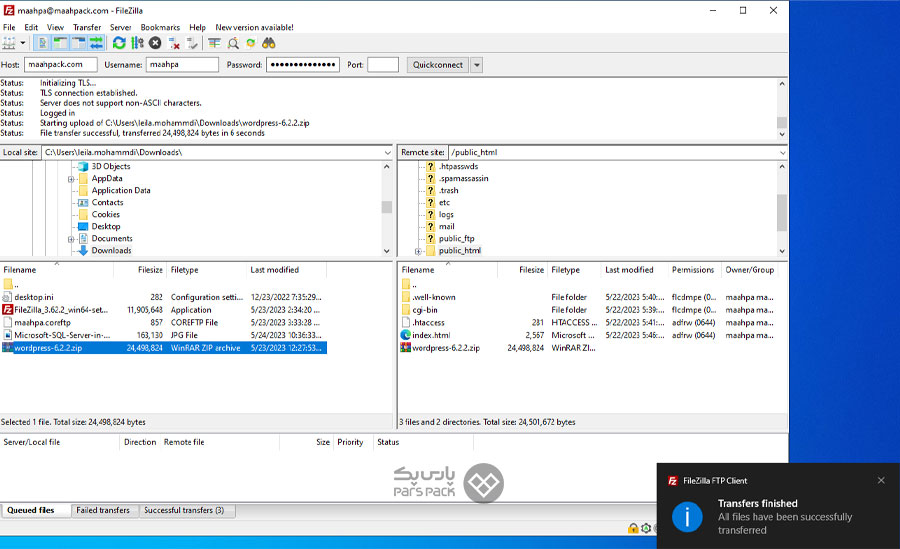Open the Transfer menu
Screen dimensions: 900x549
pos(87,27)
